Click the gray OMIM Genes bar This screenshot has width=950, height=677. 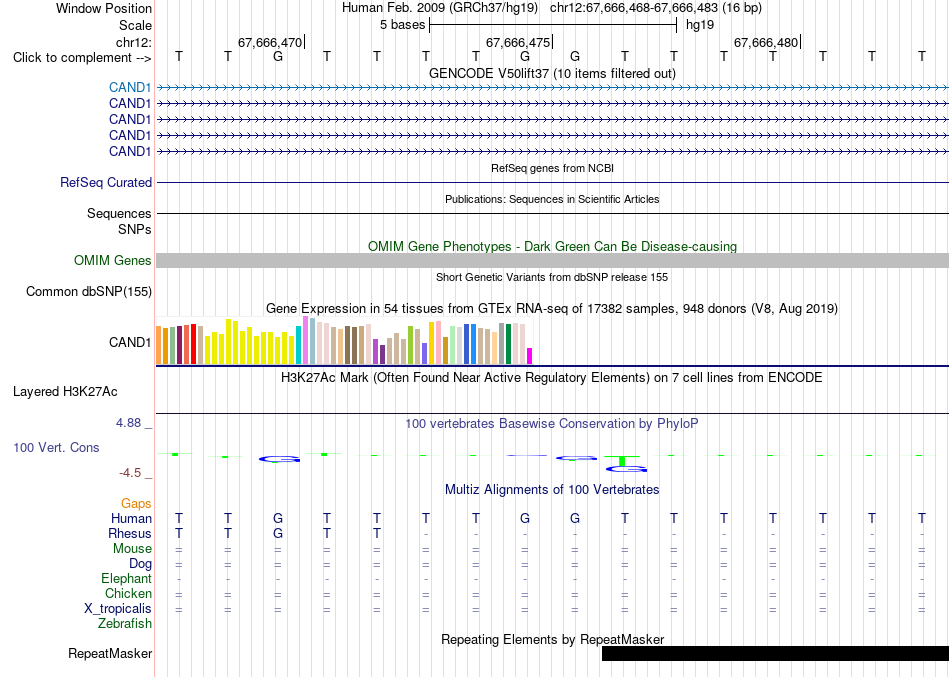[553, 261]
